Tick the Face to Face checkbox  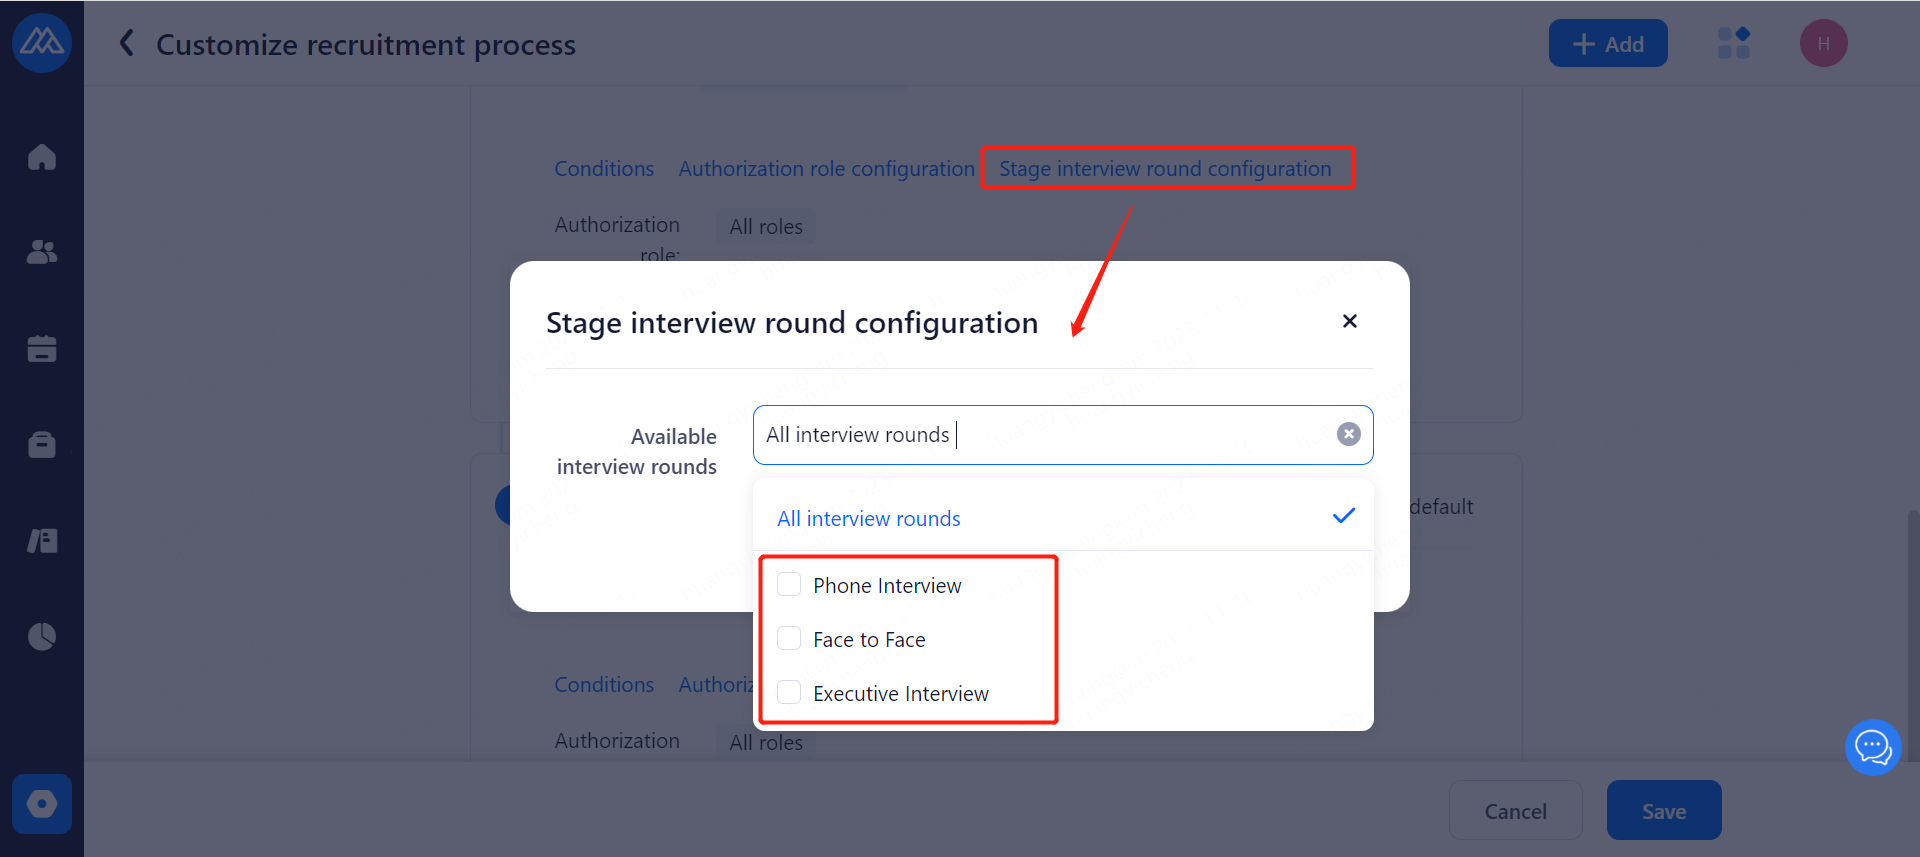(x=789, y=639)
